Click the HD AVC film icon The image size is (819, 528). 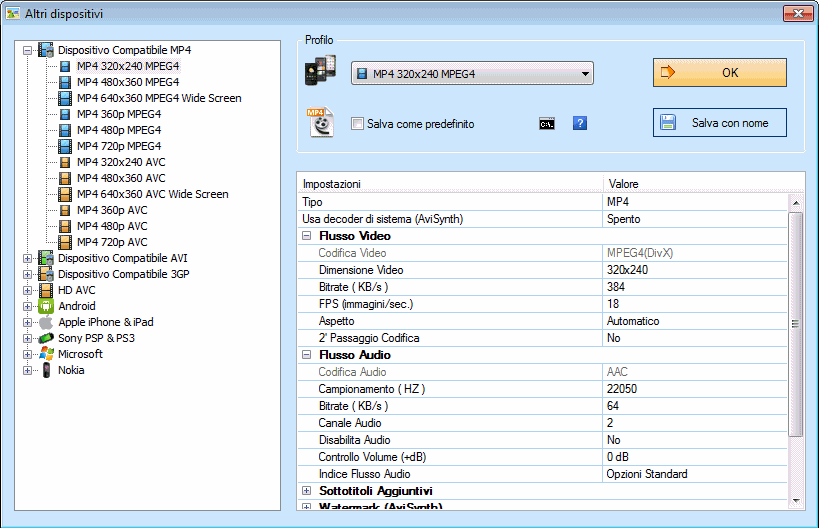click(x=45, y=290)
